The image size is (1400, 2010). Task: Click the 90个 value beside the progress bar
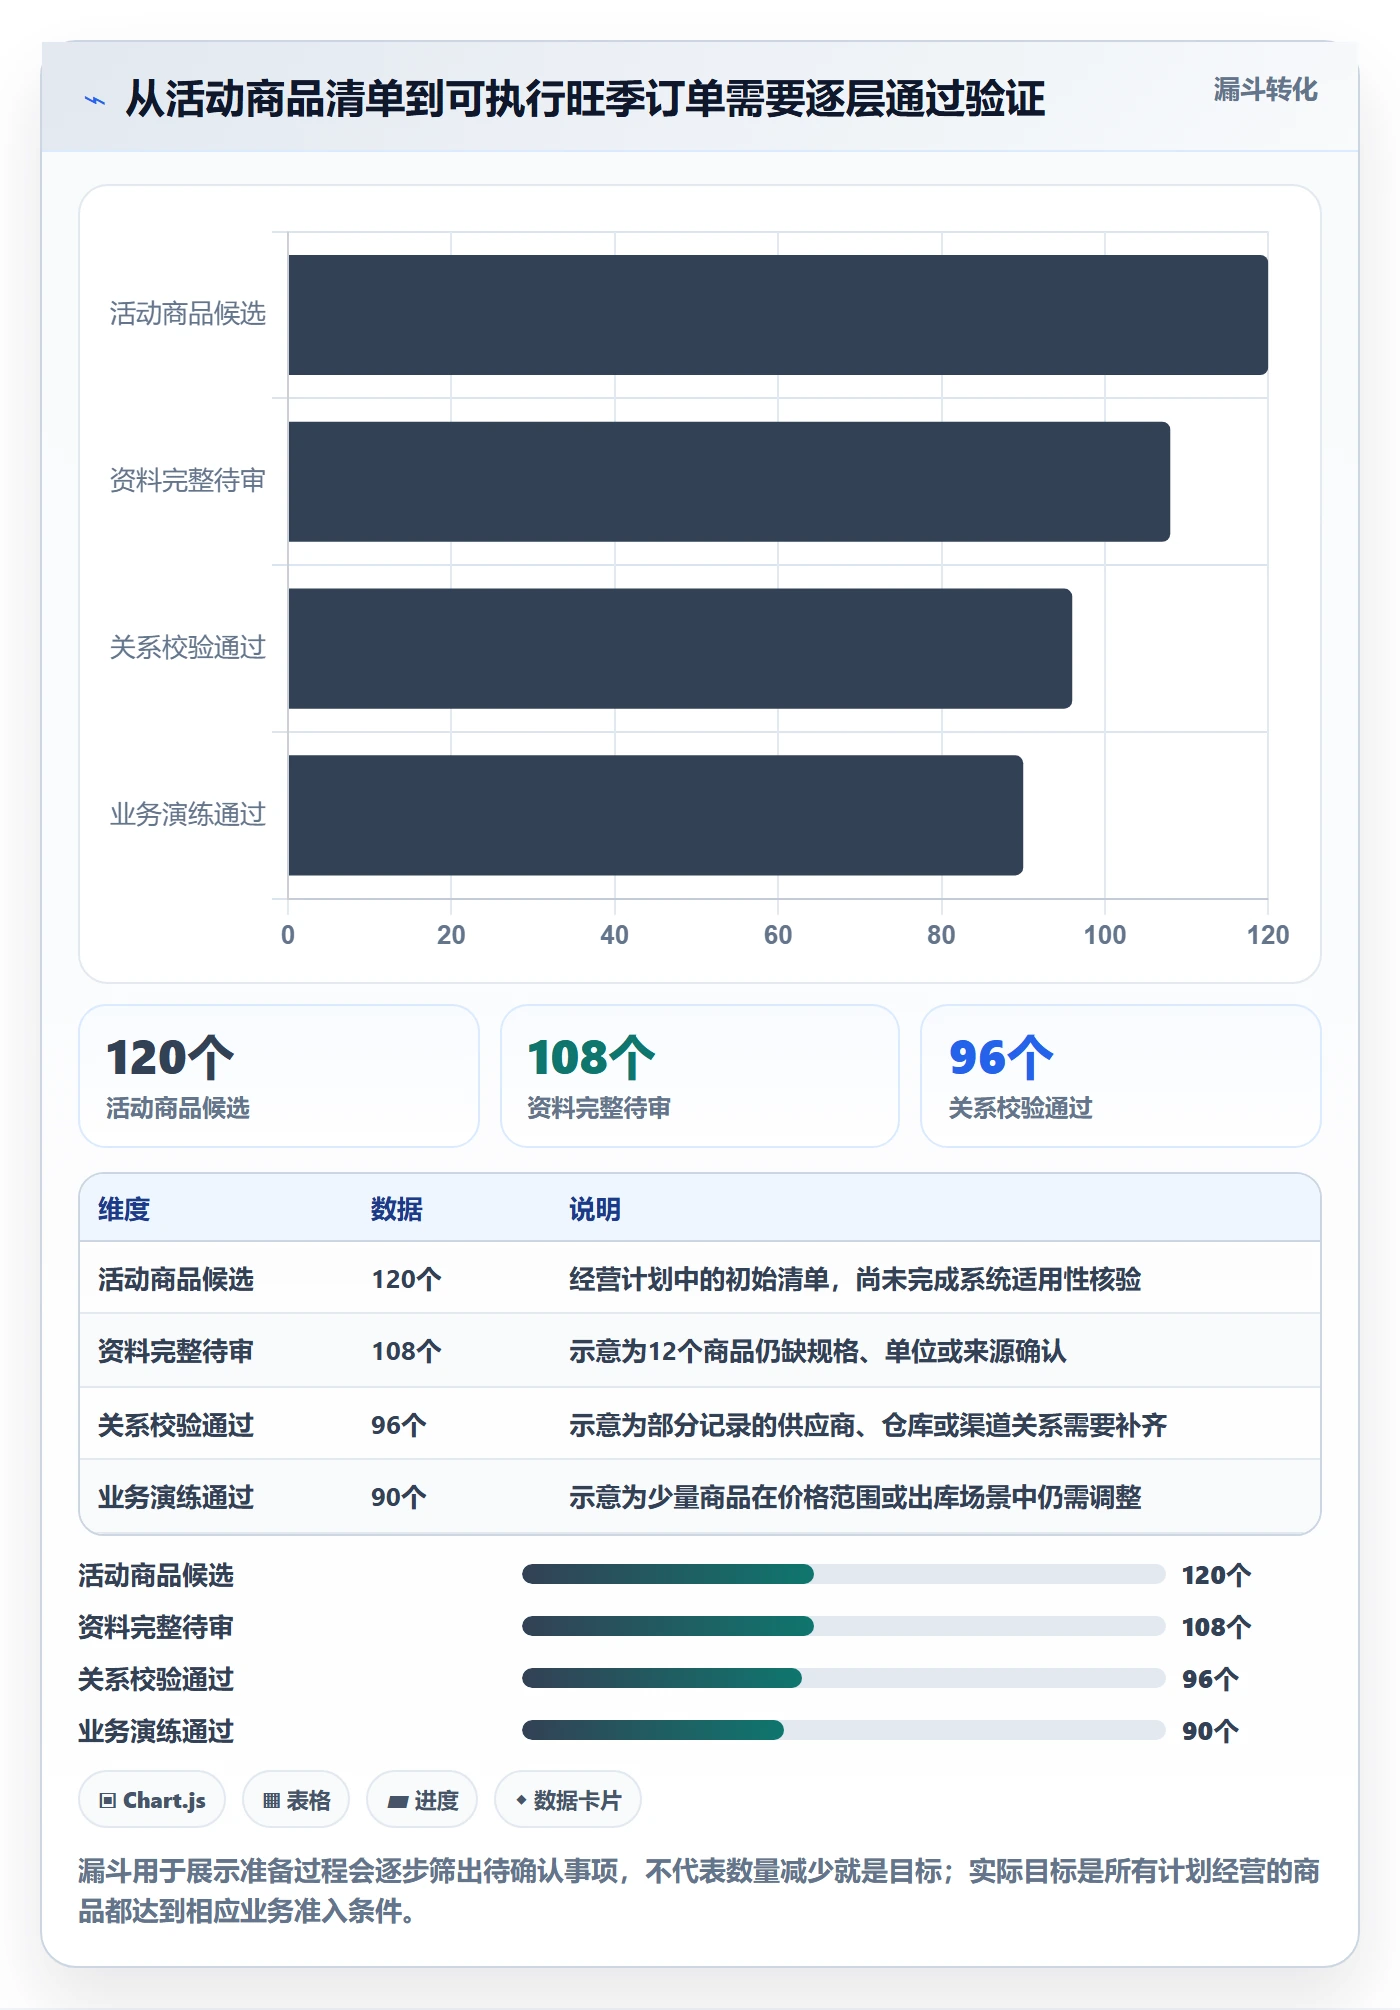tap(1210, 1731)
